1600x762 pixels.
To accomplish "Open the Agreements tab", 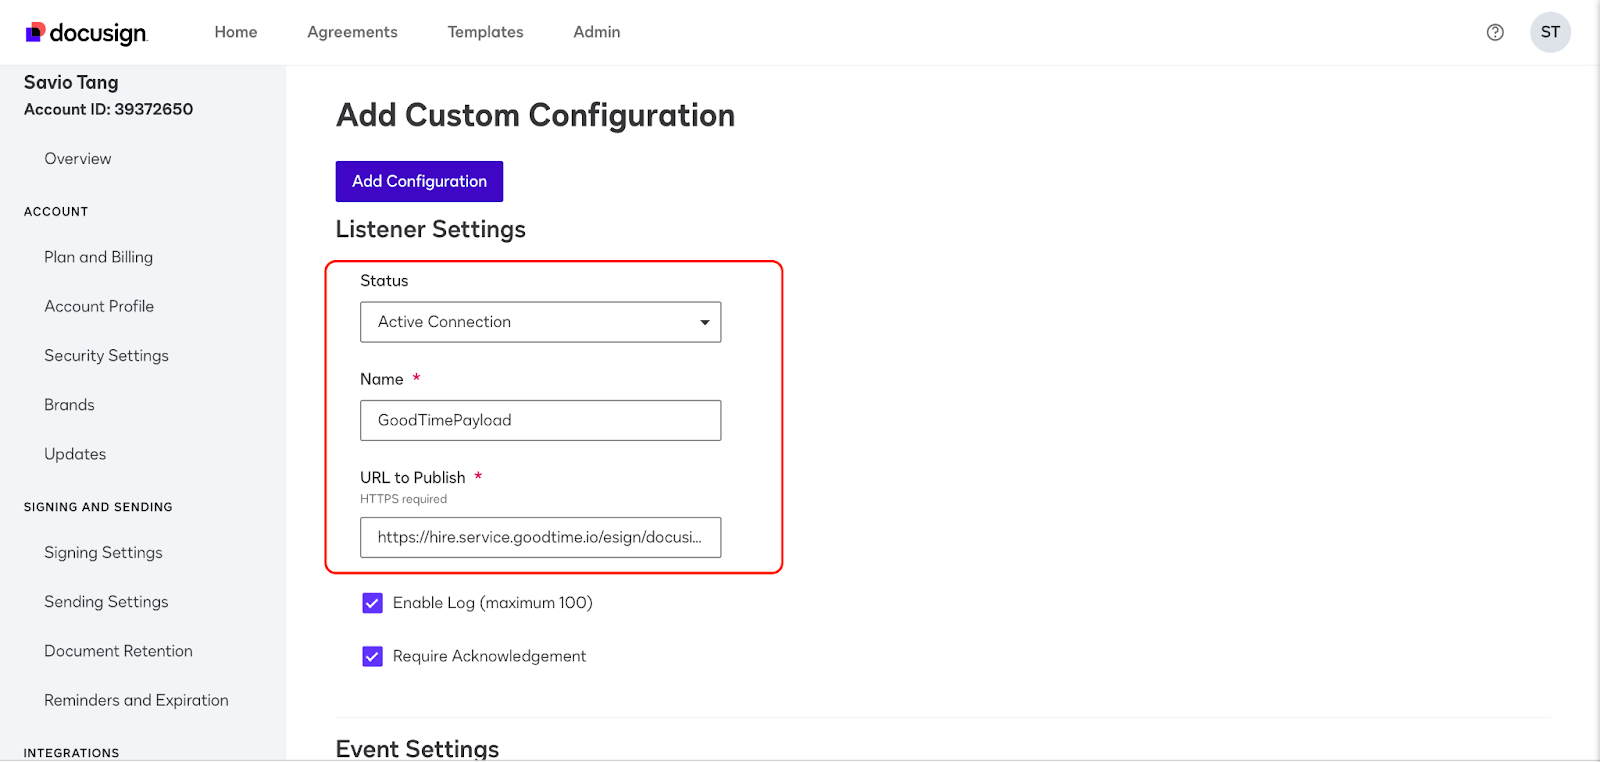I will click(352, 32).
